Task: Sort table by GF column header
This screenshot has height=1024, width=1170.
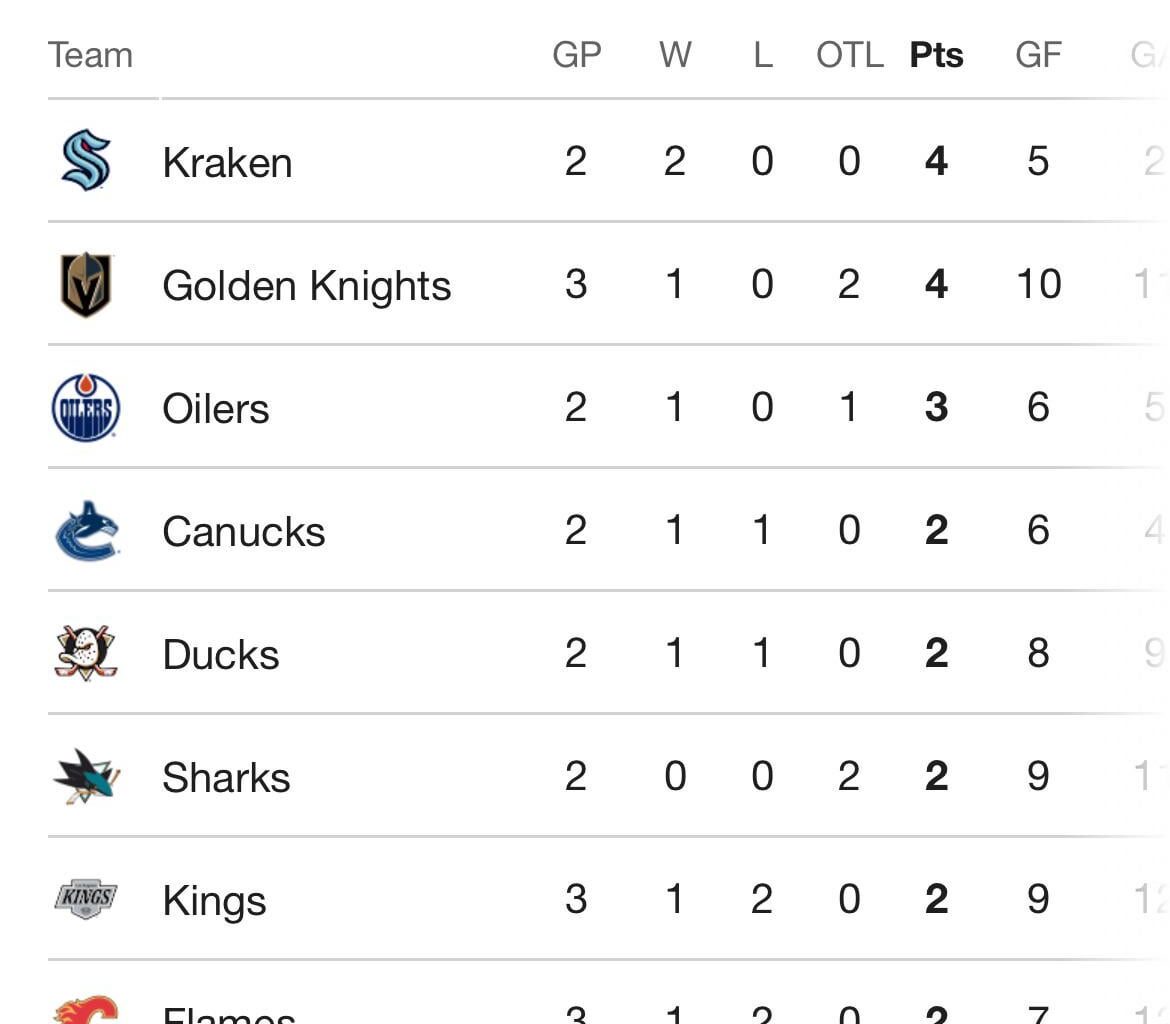Action: tap(1038, 55)
